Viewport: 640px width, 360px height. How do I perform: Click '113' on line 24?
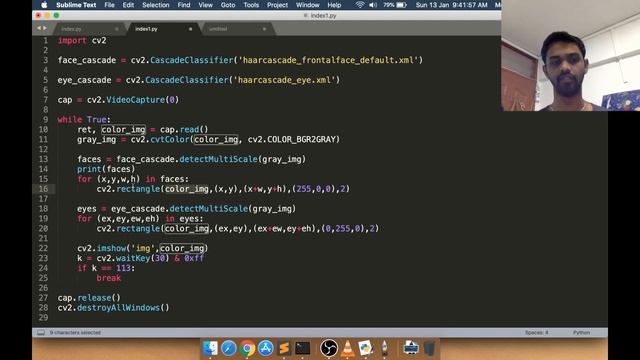coord(123,268)
